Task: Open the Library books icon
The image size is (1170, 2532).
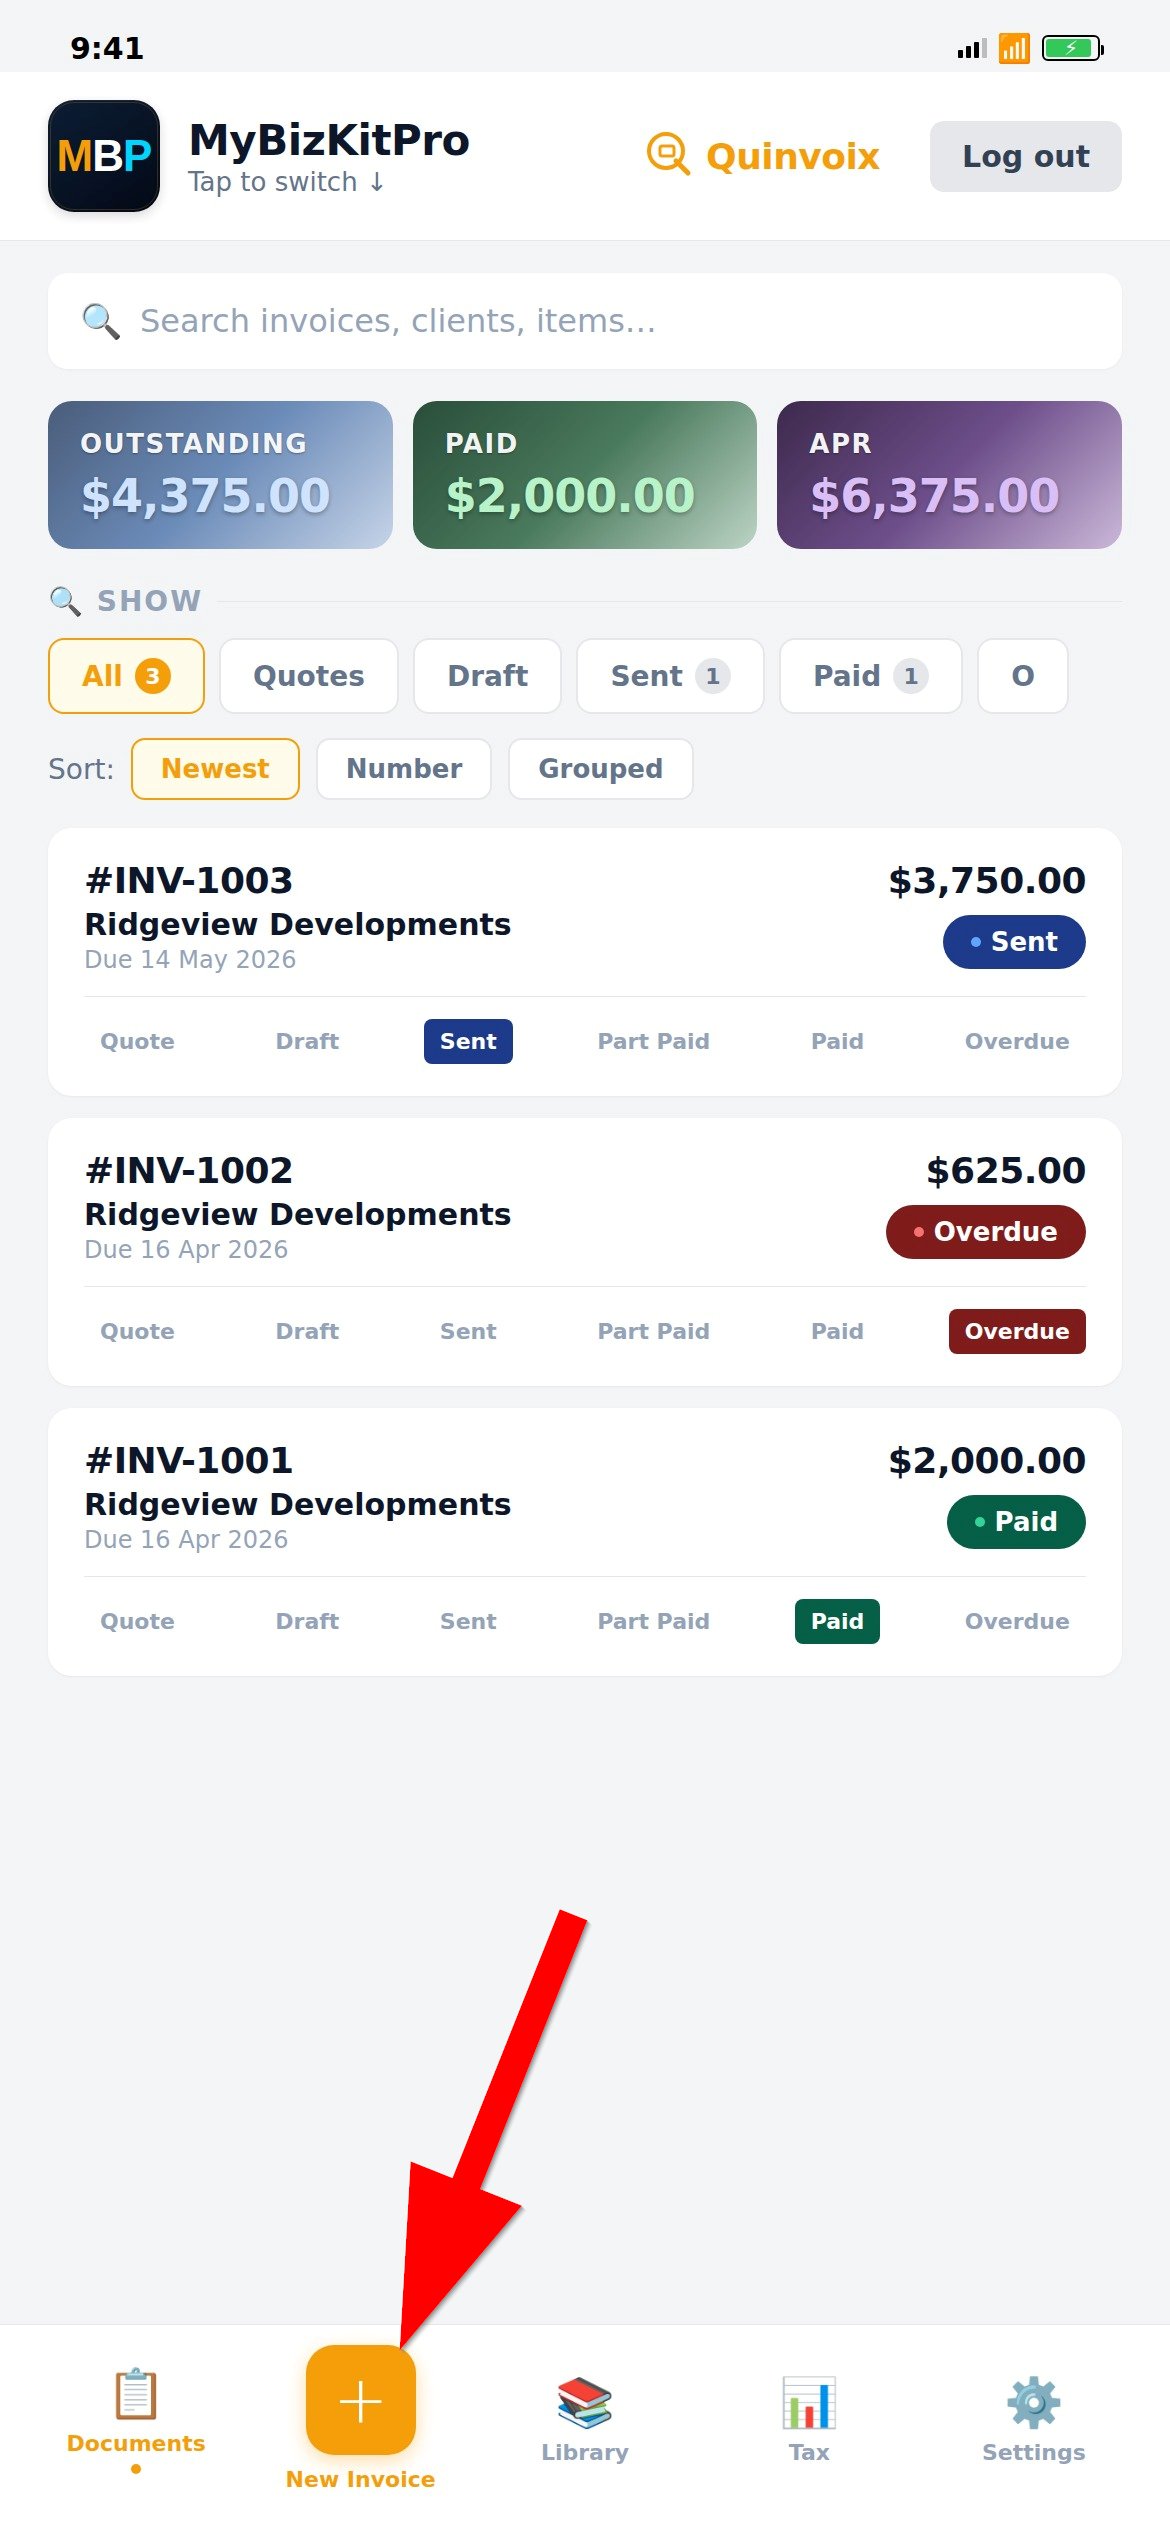Action: (x=585, y=2403)
